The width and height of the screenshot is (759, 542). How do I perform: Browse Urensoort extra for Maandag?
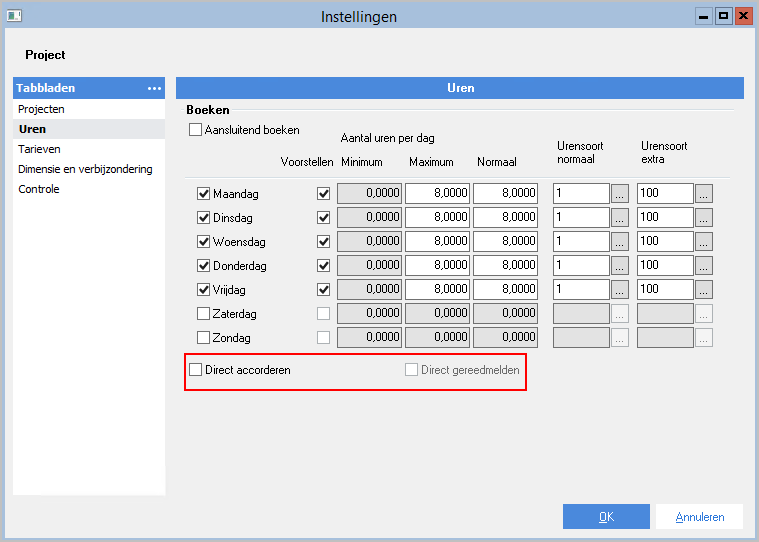(x=704, y=194)
